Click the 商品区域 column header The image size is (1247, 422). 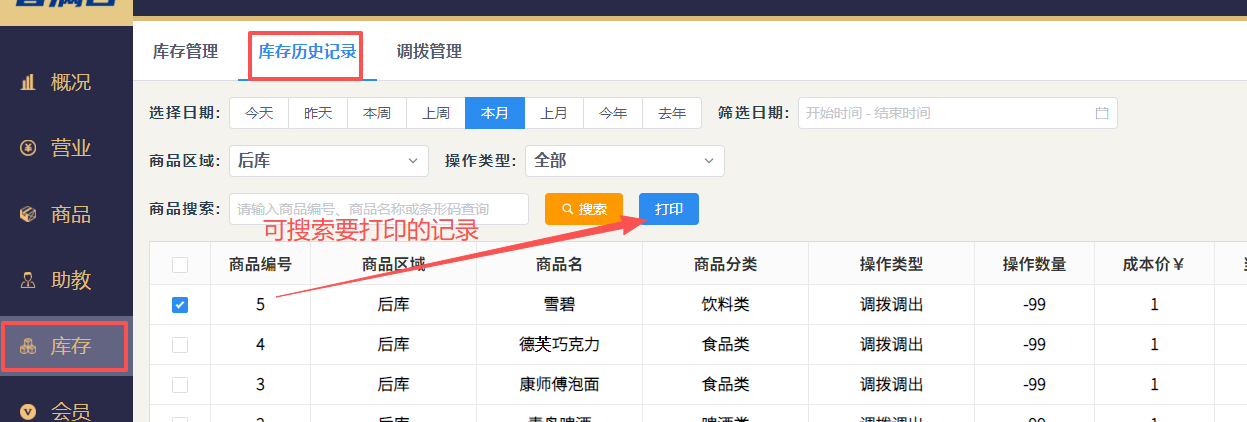[x=393, y=265]
